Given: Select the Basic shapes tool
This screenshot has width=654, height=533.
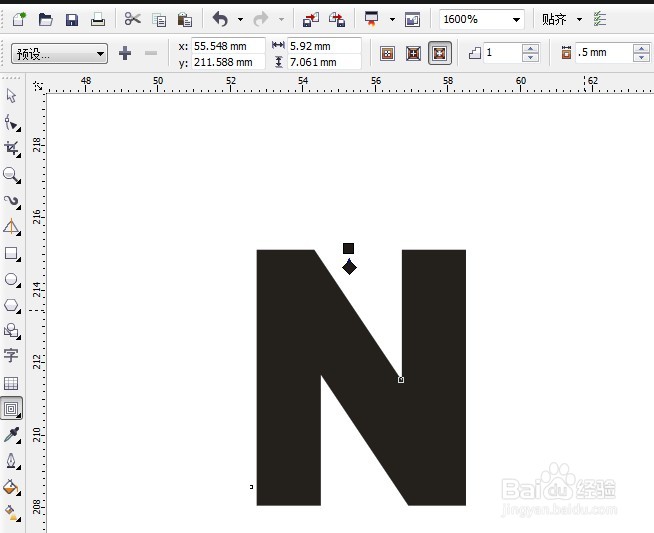Looking at the screenshot, I should pos(12,331).
